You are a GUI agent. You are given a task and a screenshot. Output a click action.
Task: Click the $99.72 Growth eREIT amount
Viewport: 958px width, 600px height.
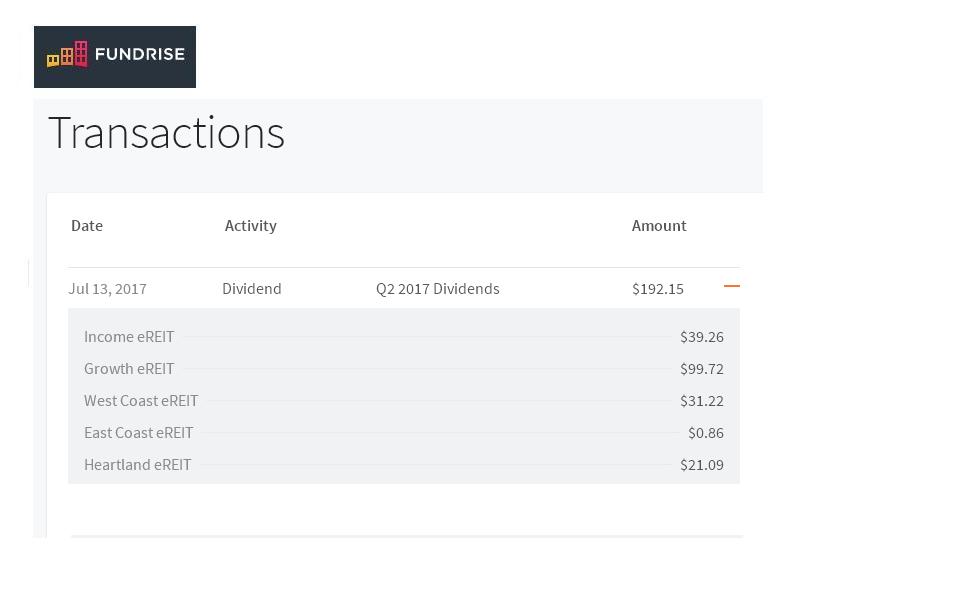coord(701,369)
